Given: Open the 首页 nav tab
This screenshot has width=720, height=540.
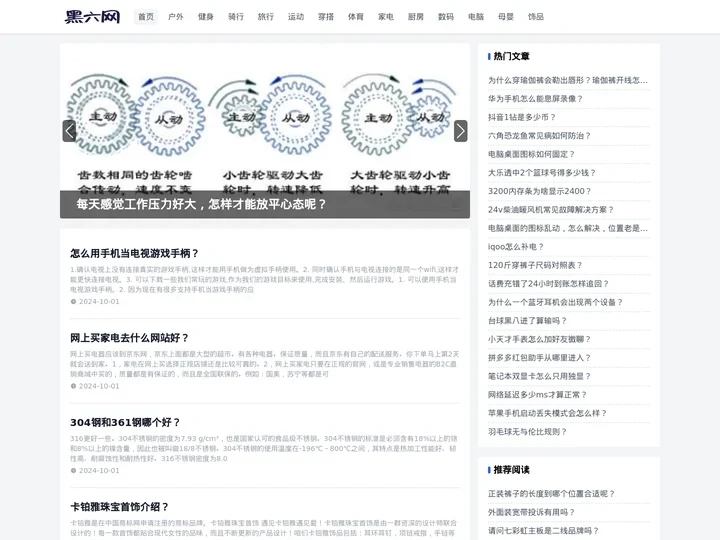Looking at the screenshot, I should click(146, 17).
